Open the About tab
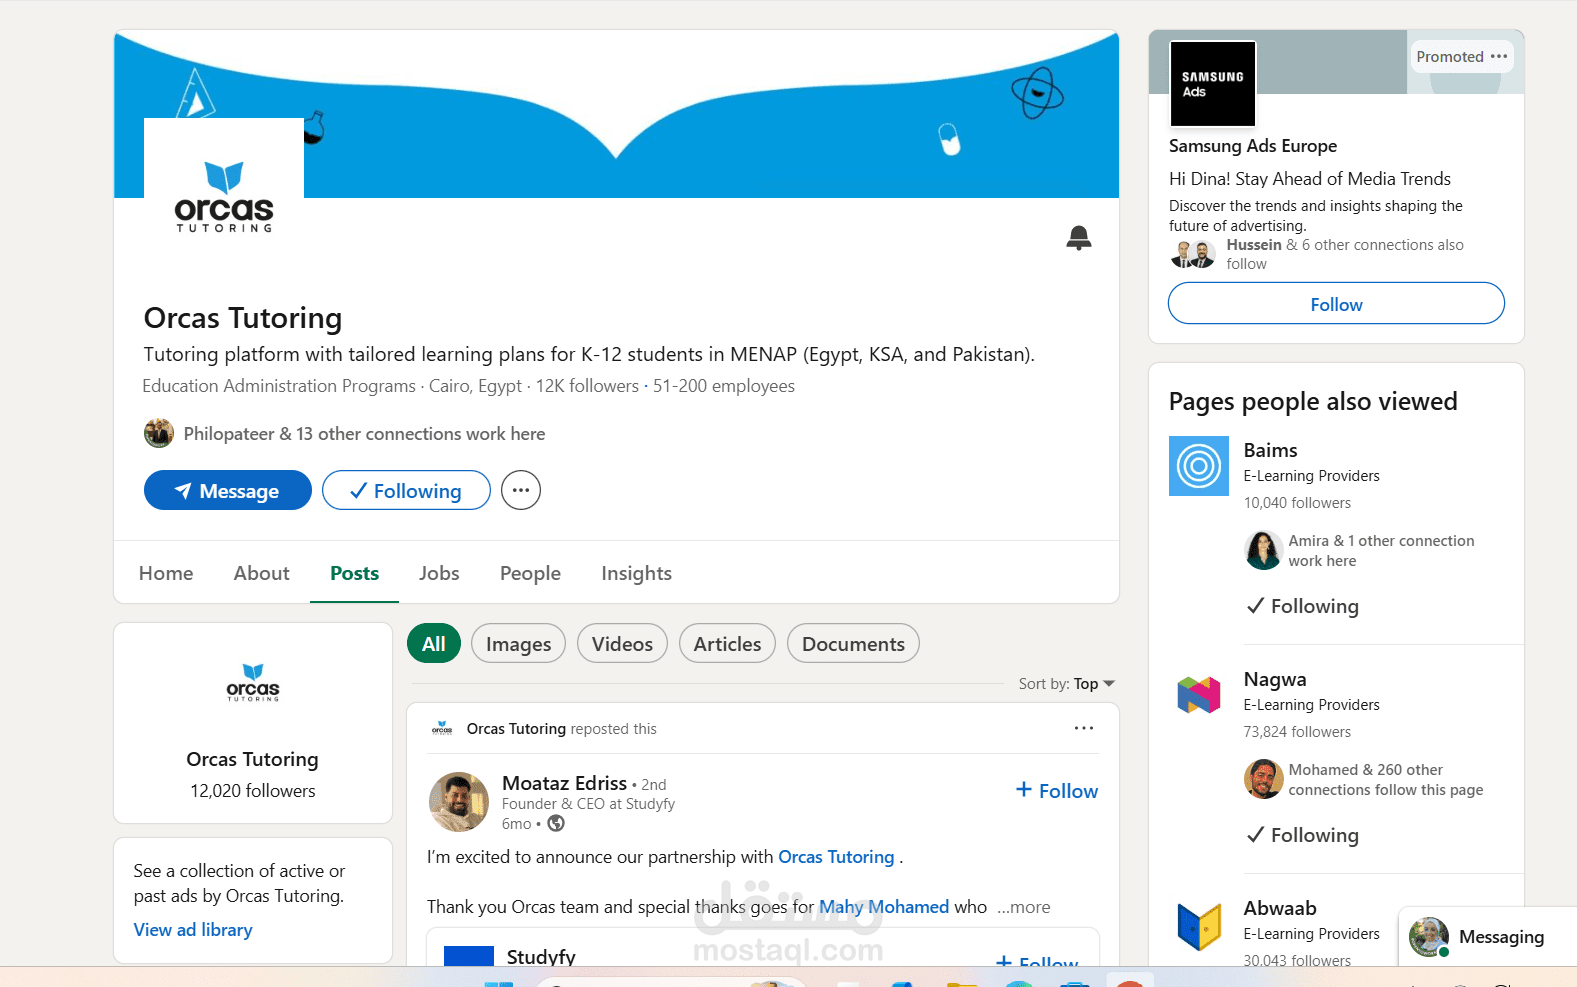The height and width of the screenshot is (987, 1577). point(262,573)
